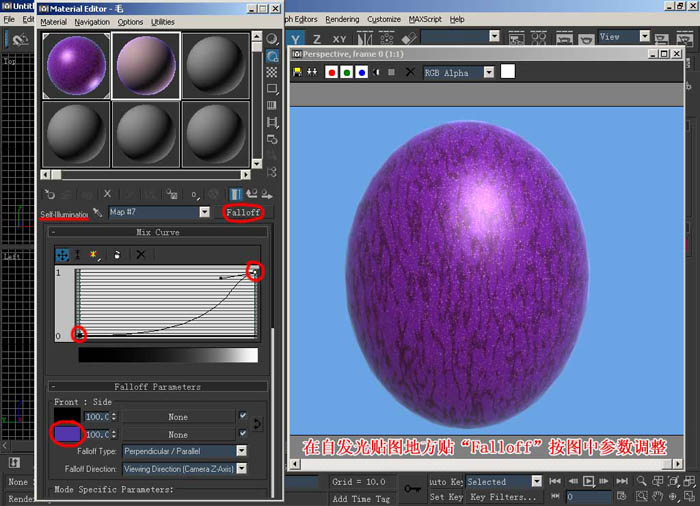The height and width of the screenshot is (506, 700).
Task: Click the swap colors arrow icon
Action: 258,425
